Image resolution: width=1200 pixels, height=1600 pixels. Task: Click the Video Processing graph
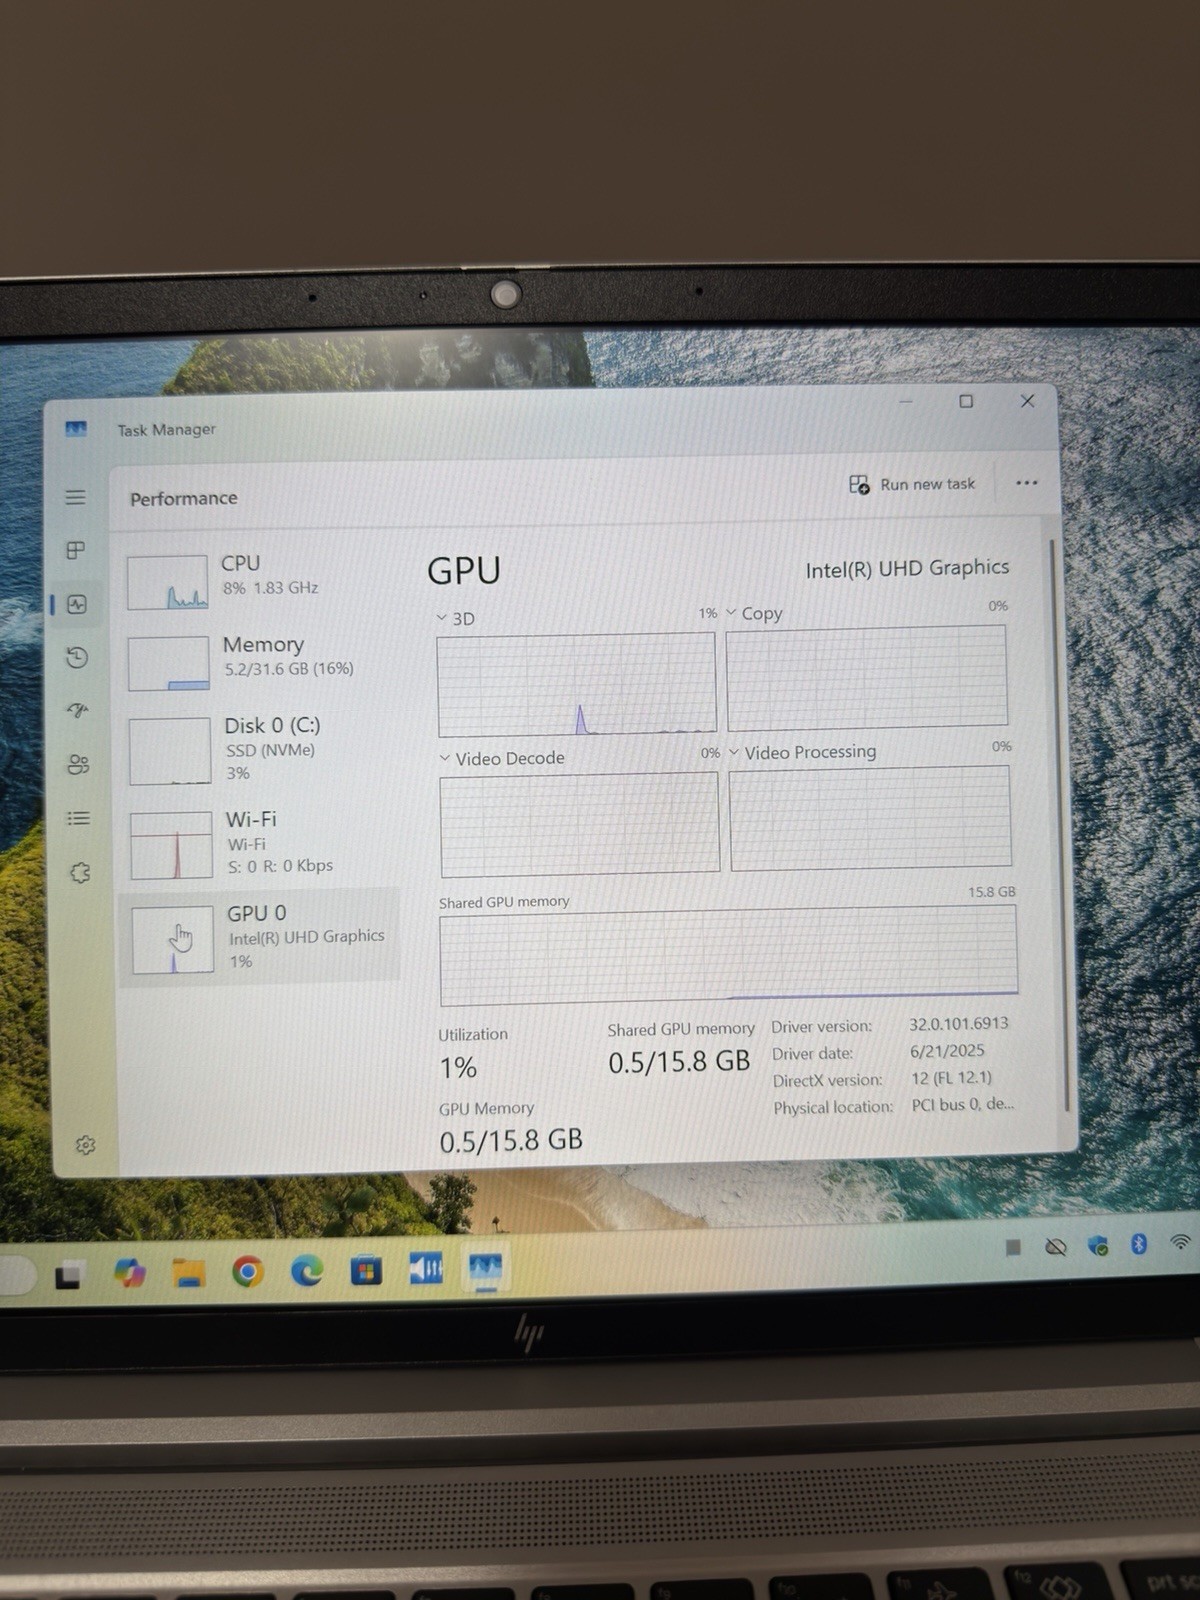pyautogui.click(x=870, y=817)
